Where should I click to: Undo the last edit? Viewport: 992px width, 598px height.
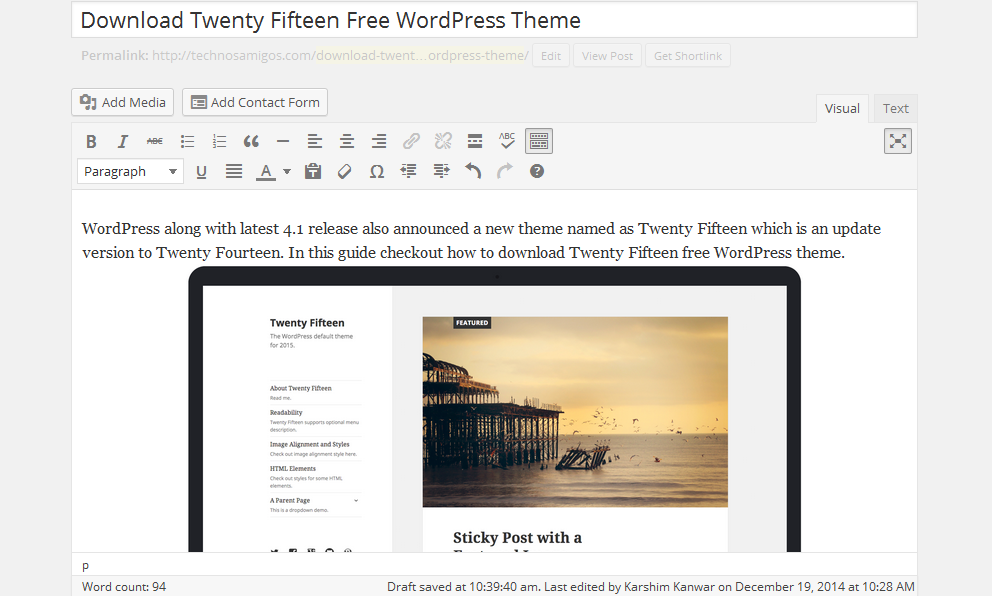pos(473,171)
